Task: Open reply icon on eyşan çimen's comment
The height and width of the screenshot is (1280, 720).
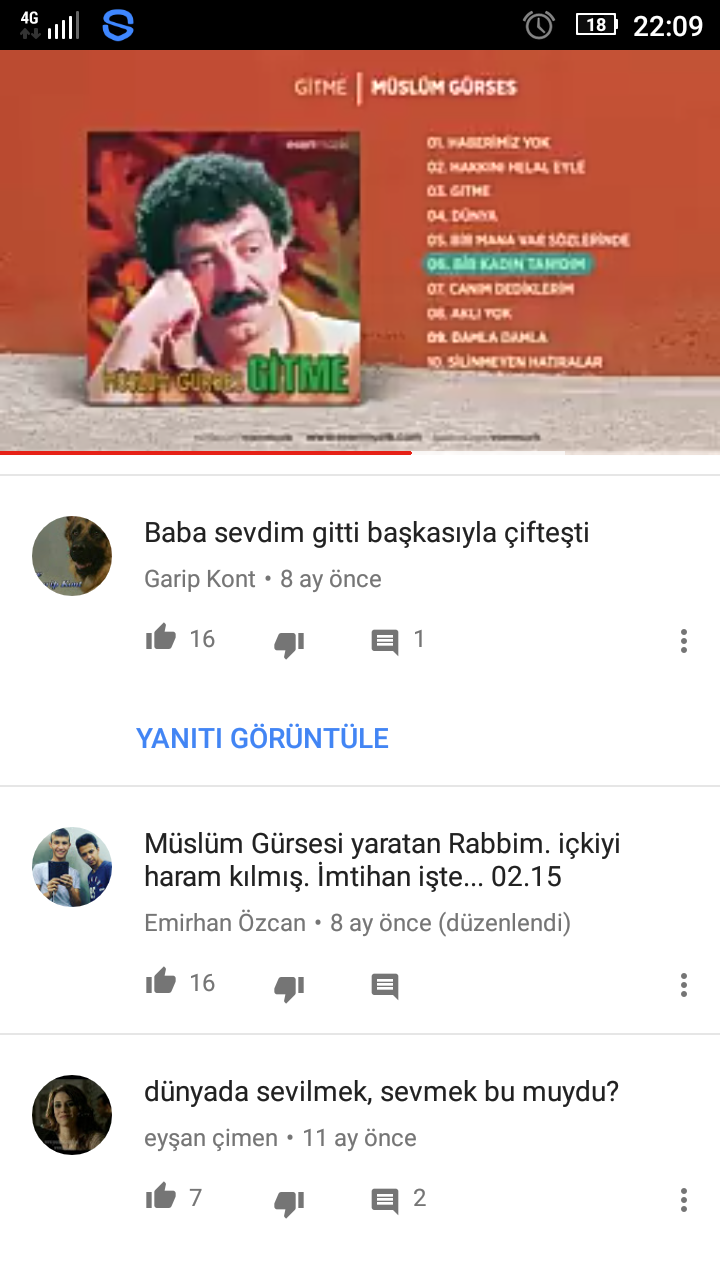Action: click(x=385, y=1201)
